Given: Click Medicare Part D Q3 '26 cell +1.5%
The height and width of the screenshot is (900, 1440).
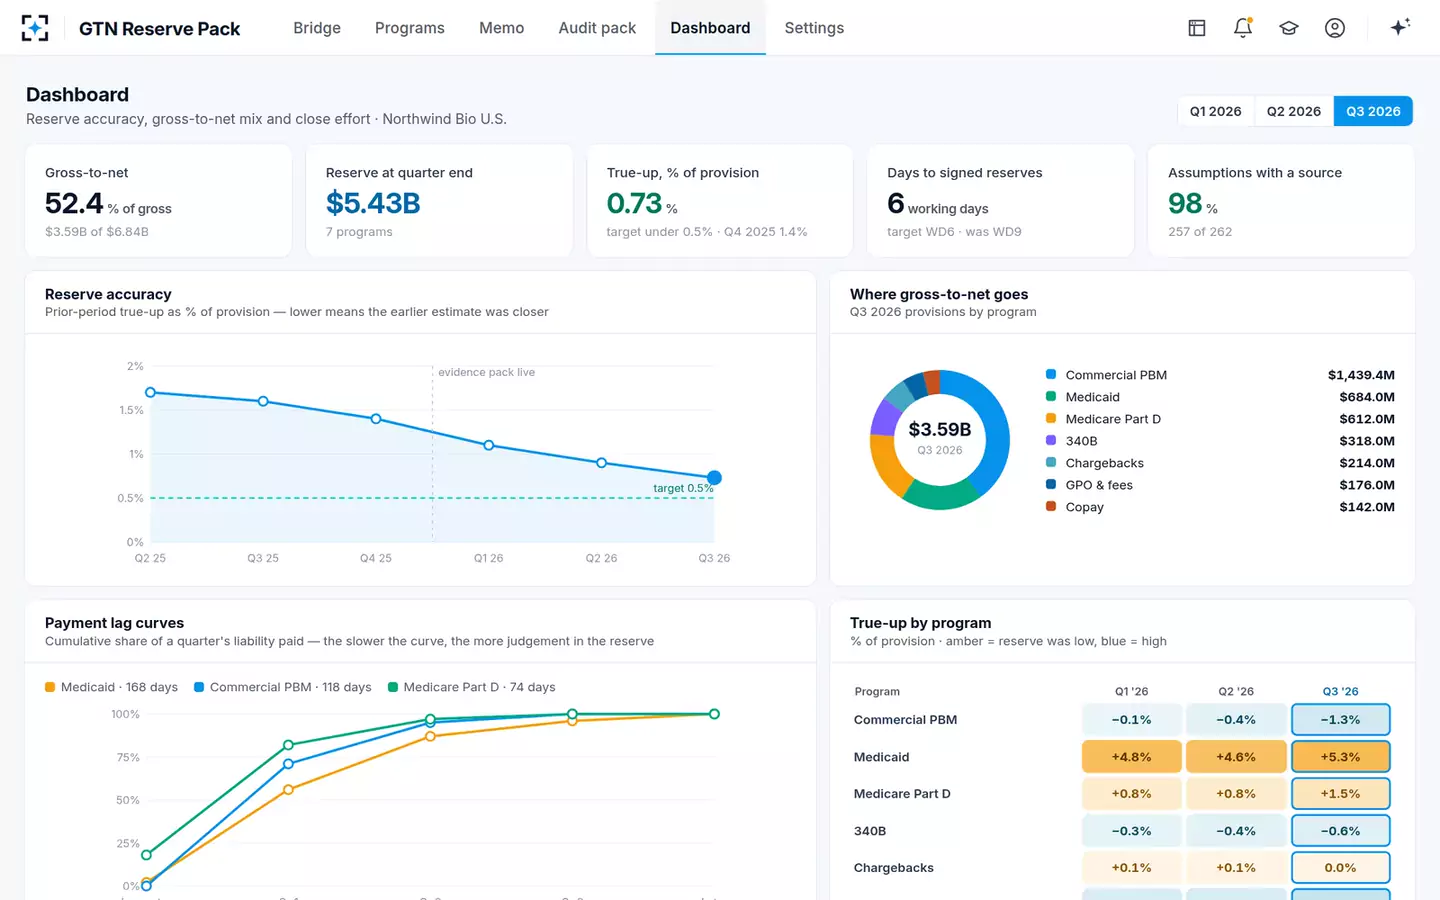Looking at the screenshot, I should pyautogui.click(x=1340, y=794).
